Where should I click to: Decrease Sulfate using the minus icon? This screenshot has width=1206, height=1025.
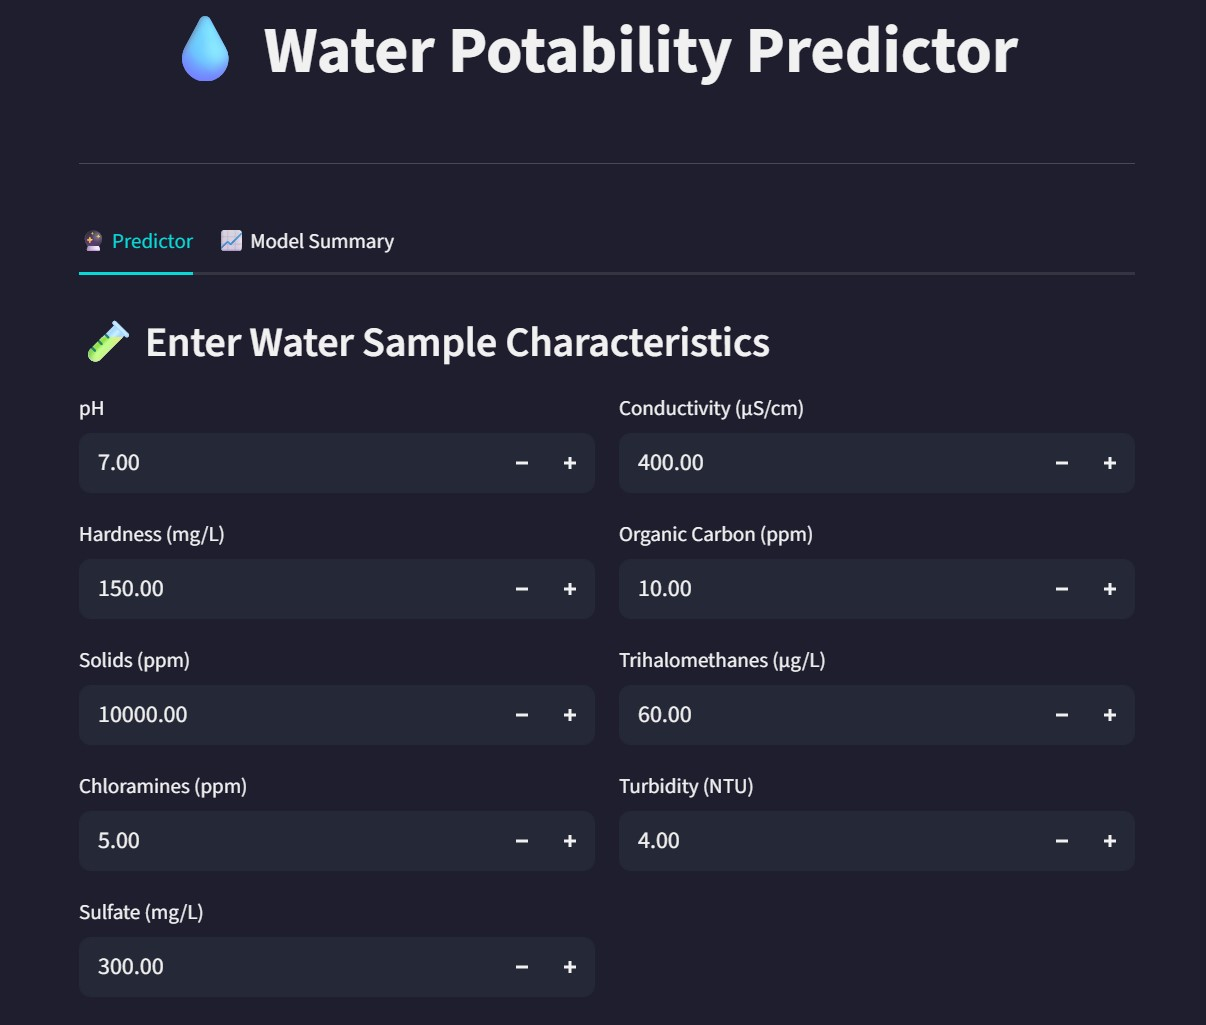522,967
